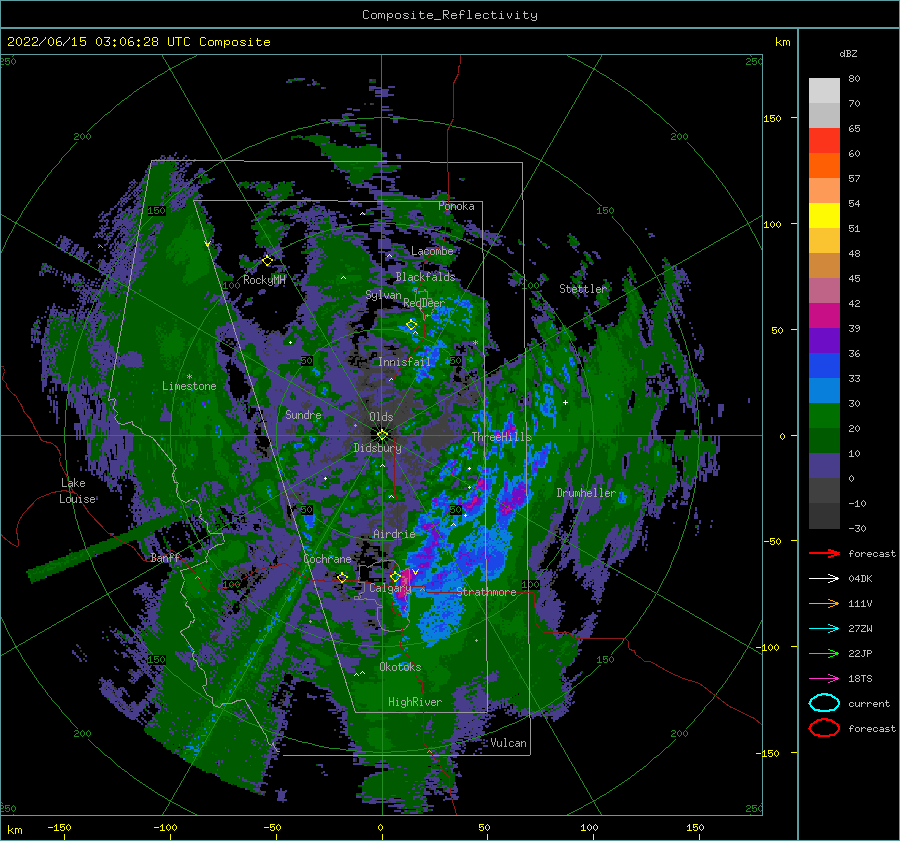
Task: Click the Blackfalds label
Action: (425, 277)
